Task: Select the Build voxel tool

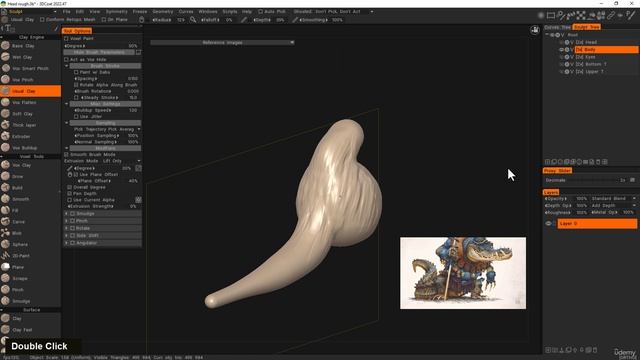Action: click(30, 188)
